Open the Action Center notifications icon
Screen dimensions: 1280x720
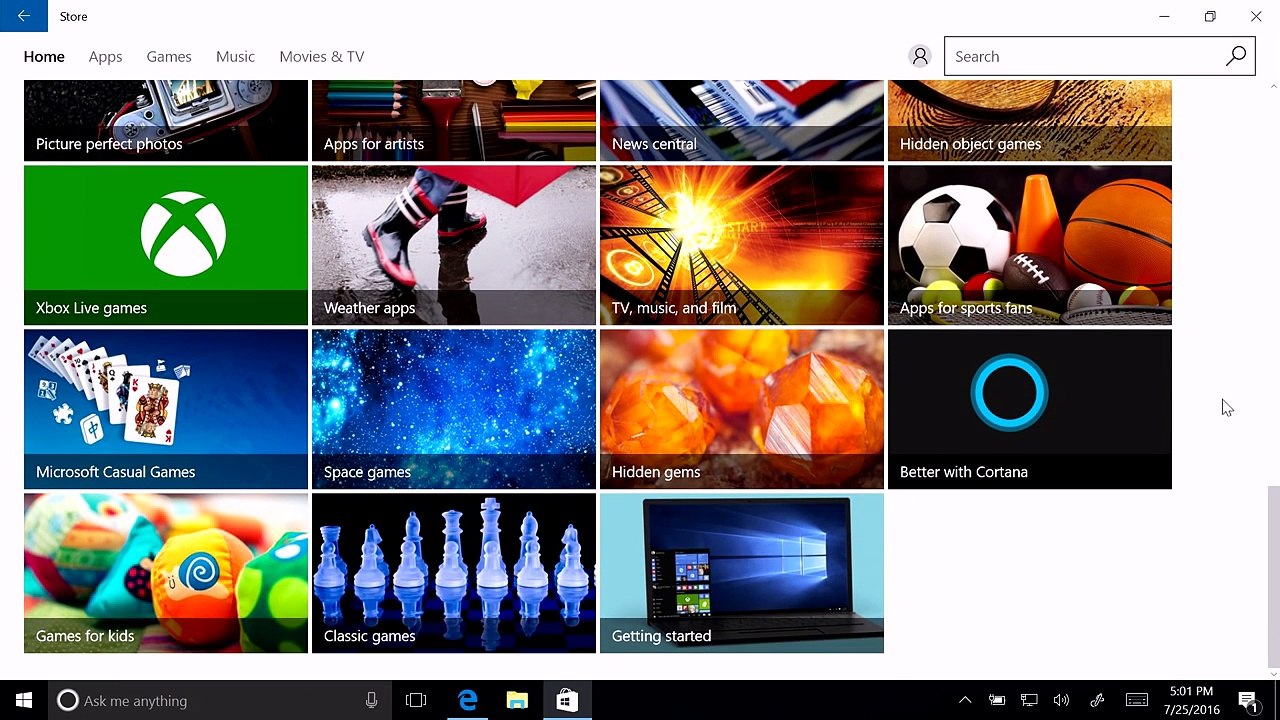pyautogui.click(x=1248, y=700)
